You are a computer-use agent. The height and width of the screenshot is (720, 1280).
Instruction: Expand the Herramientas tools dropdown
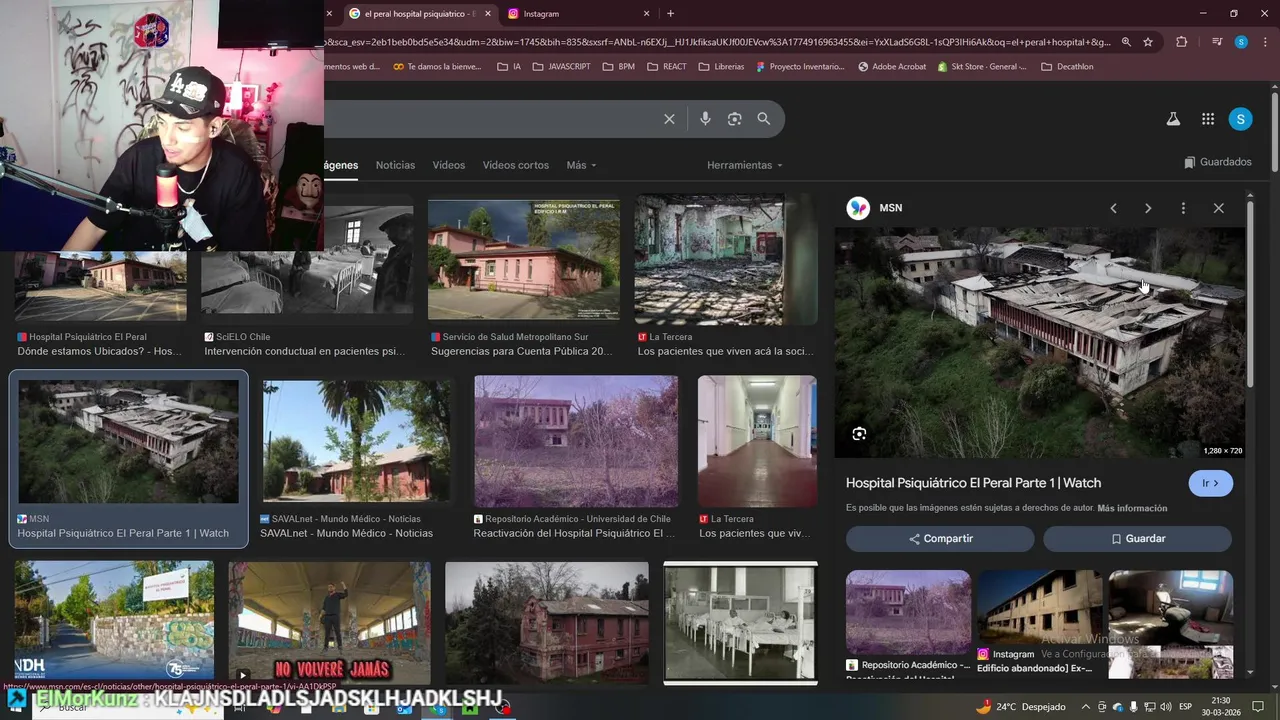point(745,165)
